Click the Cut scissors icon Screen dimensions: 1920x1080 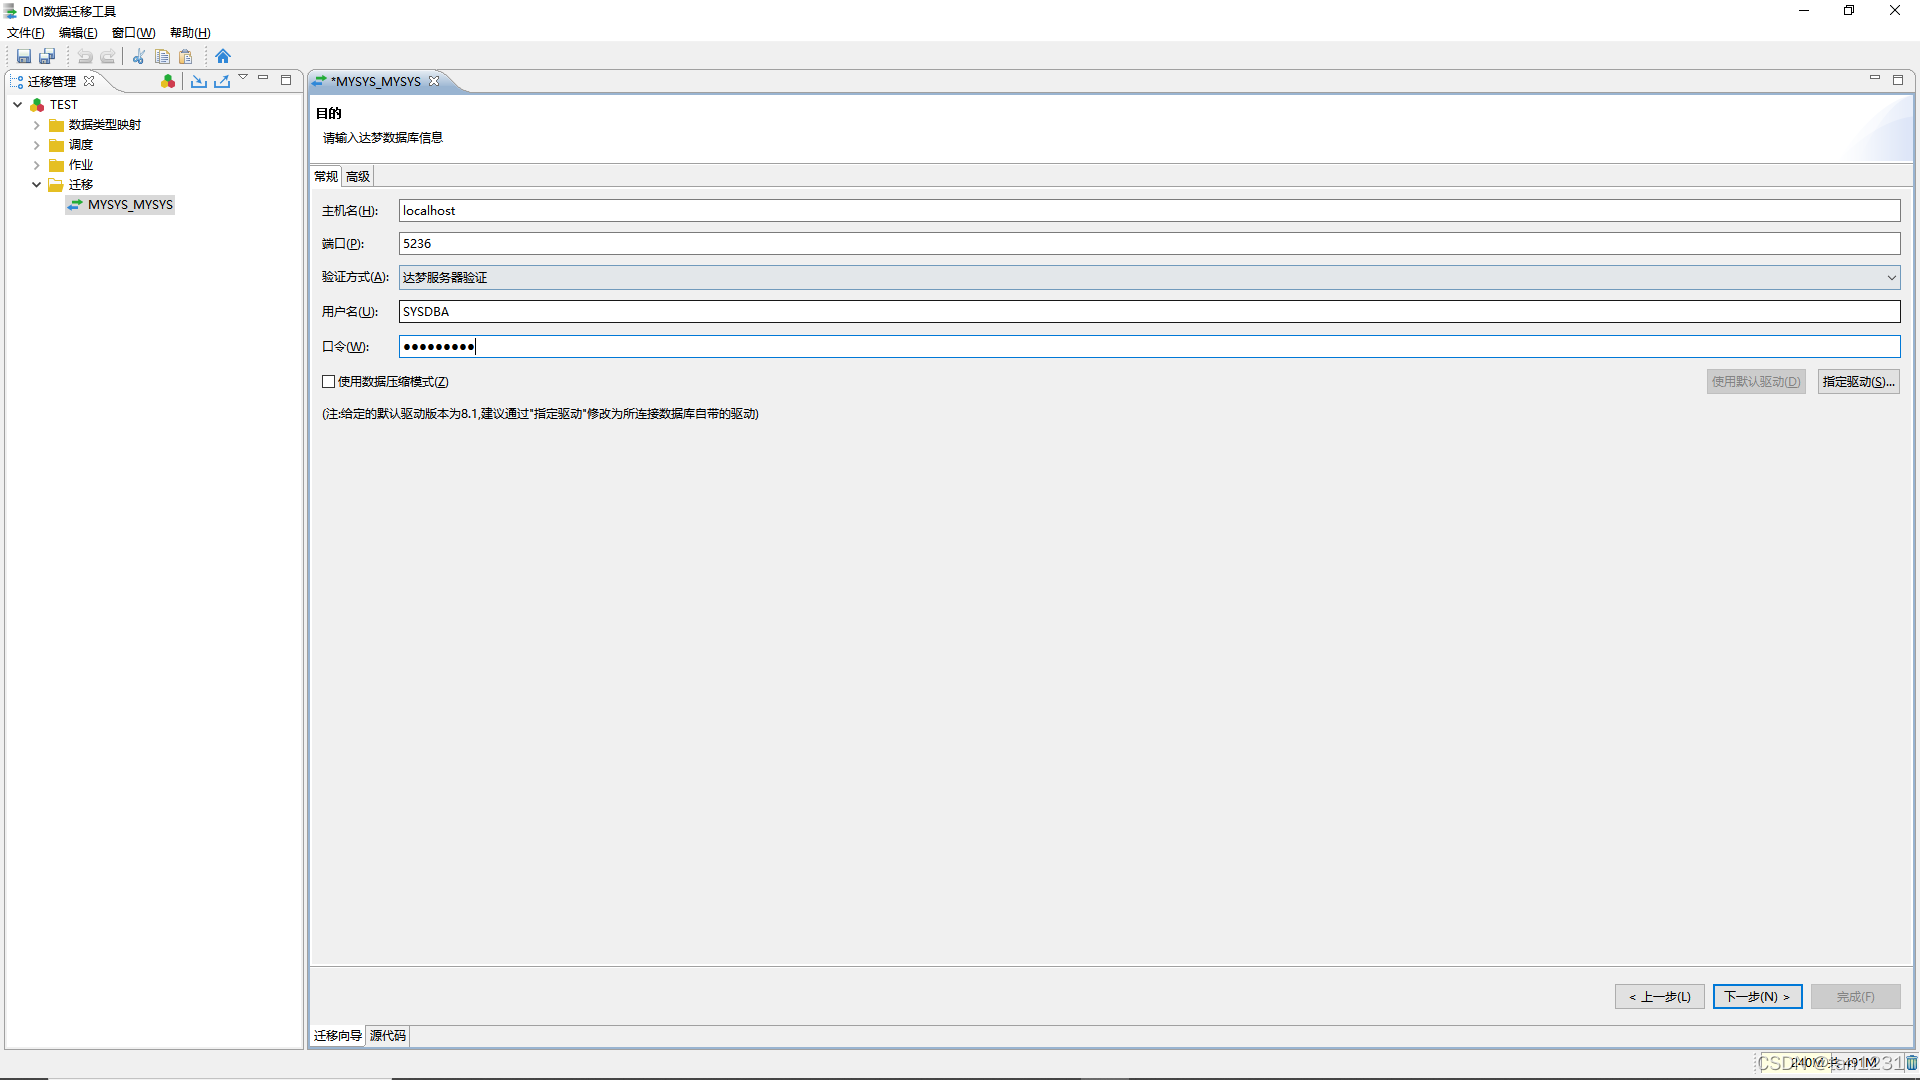point(139,57)
